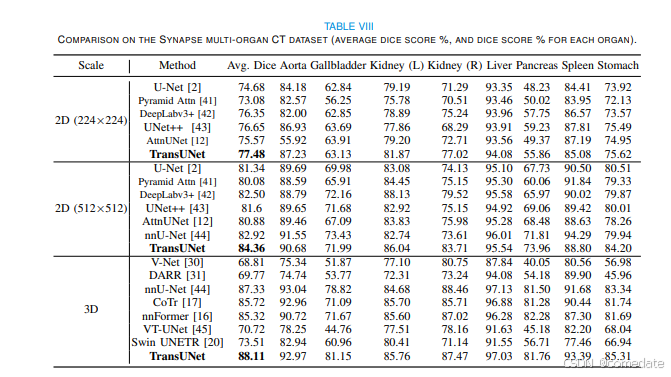Viewport: 671px width, 377px height.
Task: Click the 3D scale label
Action: tap(91, 309)
